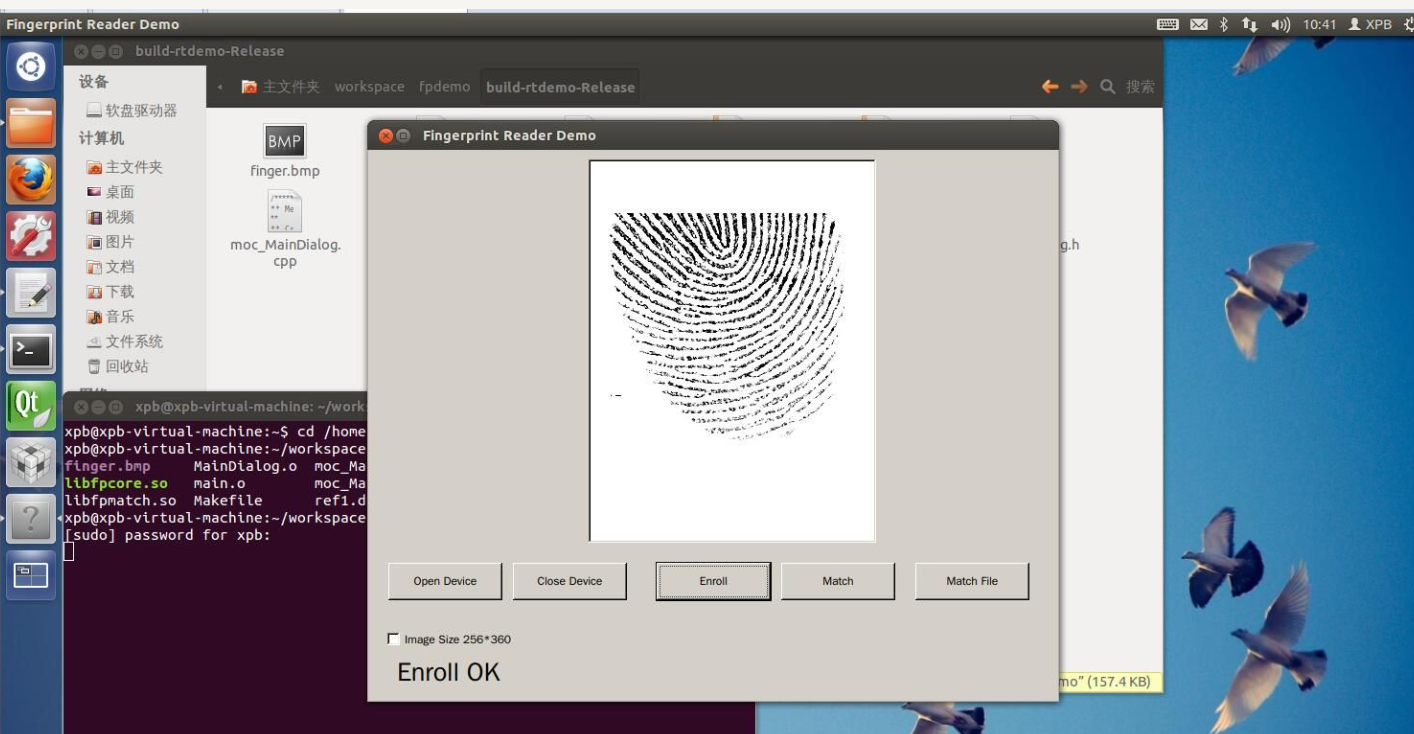Viewport: 1414px width, 734px height.
Task: Click the Close Device button
Action: [569, 580]
